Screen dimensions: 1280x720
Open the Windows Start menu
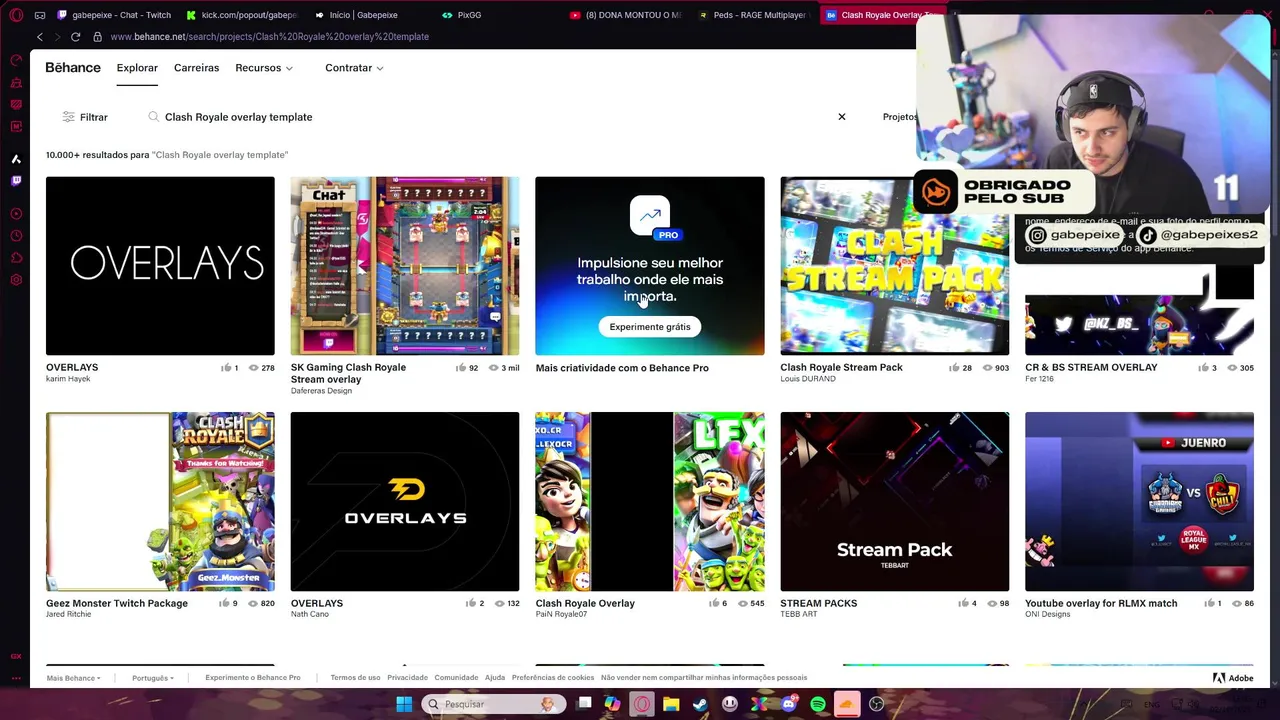coord(404,704)
